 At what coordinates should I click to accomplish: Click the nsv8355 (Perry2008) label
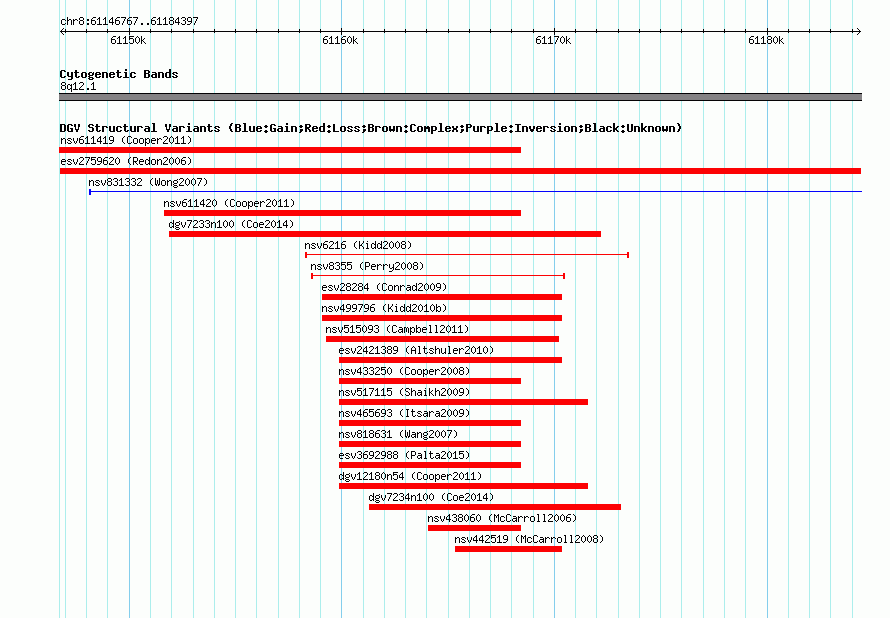click(x=367, y=266)
